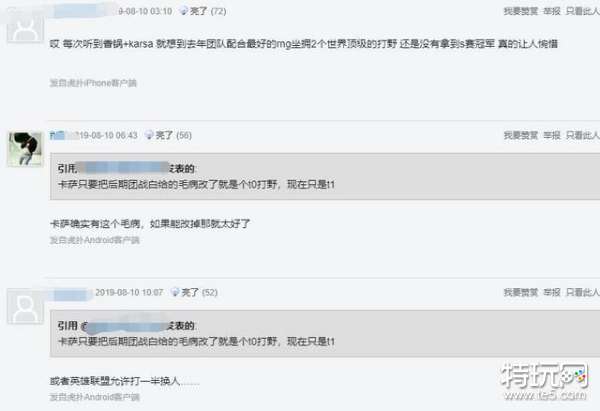Click the light bulb icon on the 56-likes comment
The width and height of the screenshot is (600, 411).
pyautogui.click(x=149, y=135)
